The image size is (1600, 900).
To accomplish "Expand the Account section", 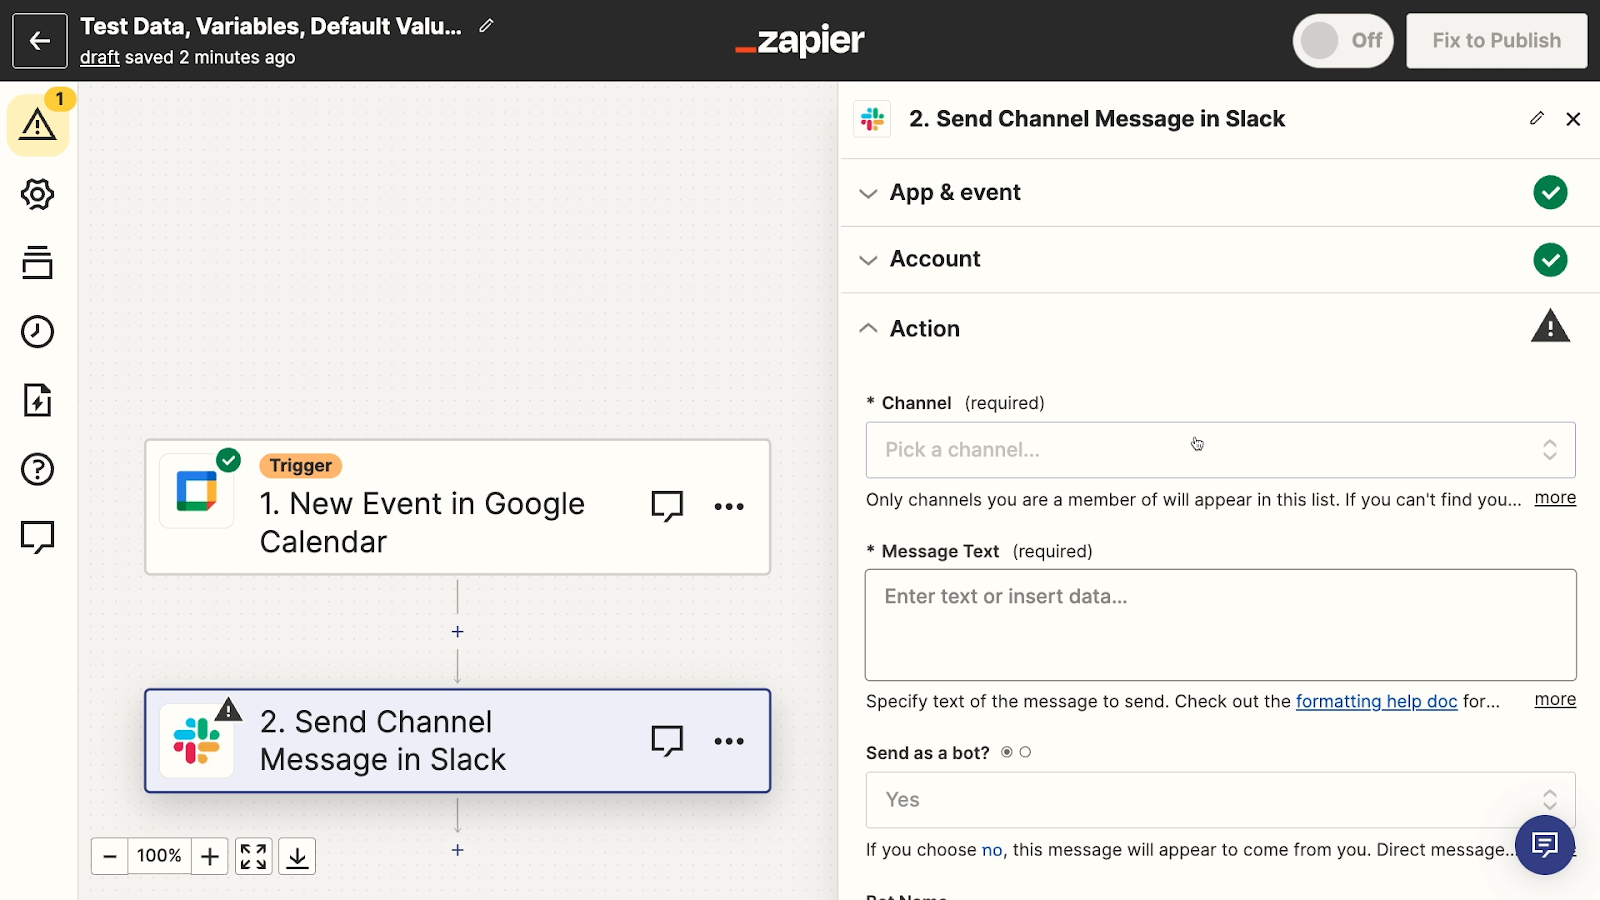I will point(1219,259).
